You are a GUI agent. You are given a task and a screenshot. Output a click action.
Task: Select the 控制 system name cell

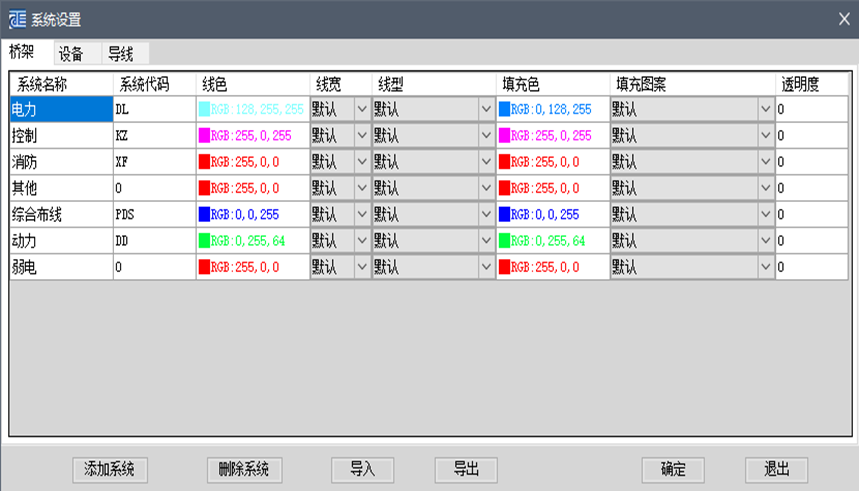point(61,135)
